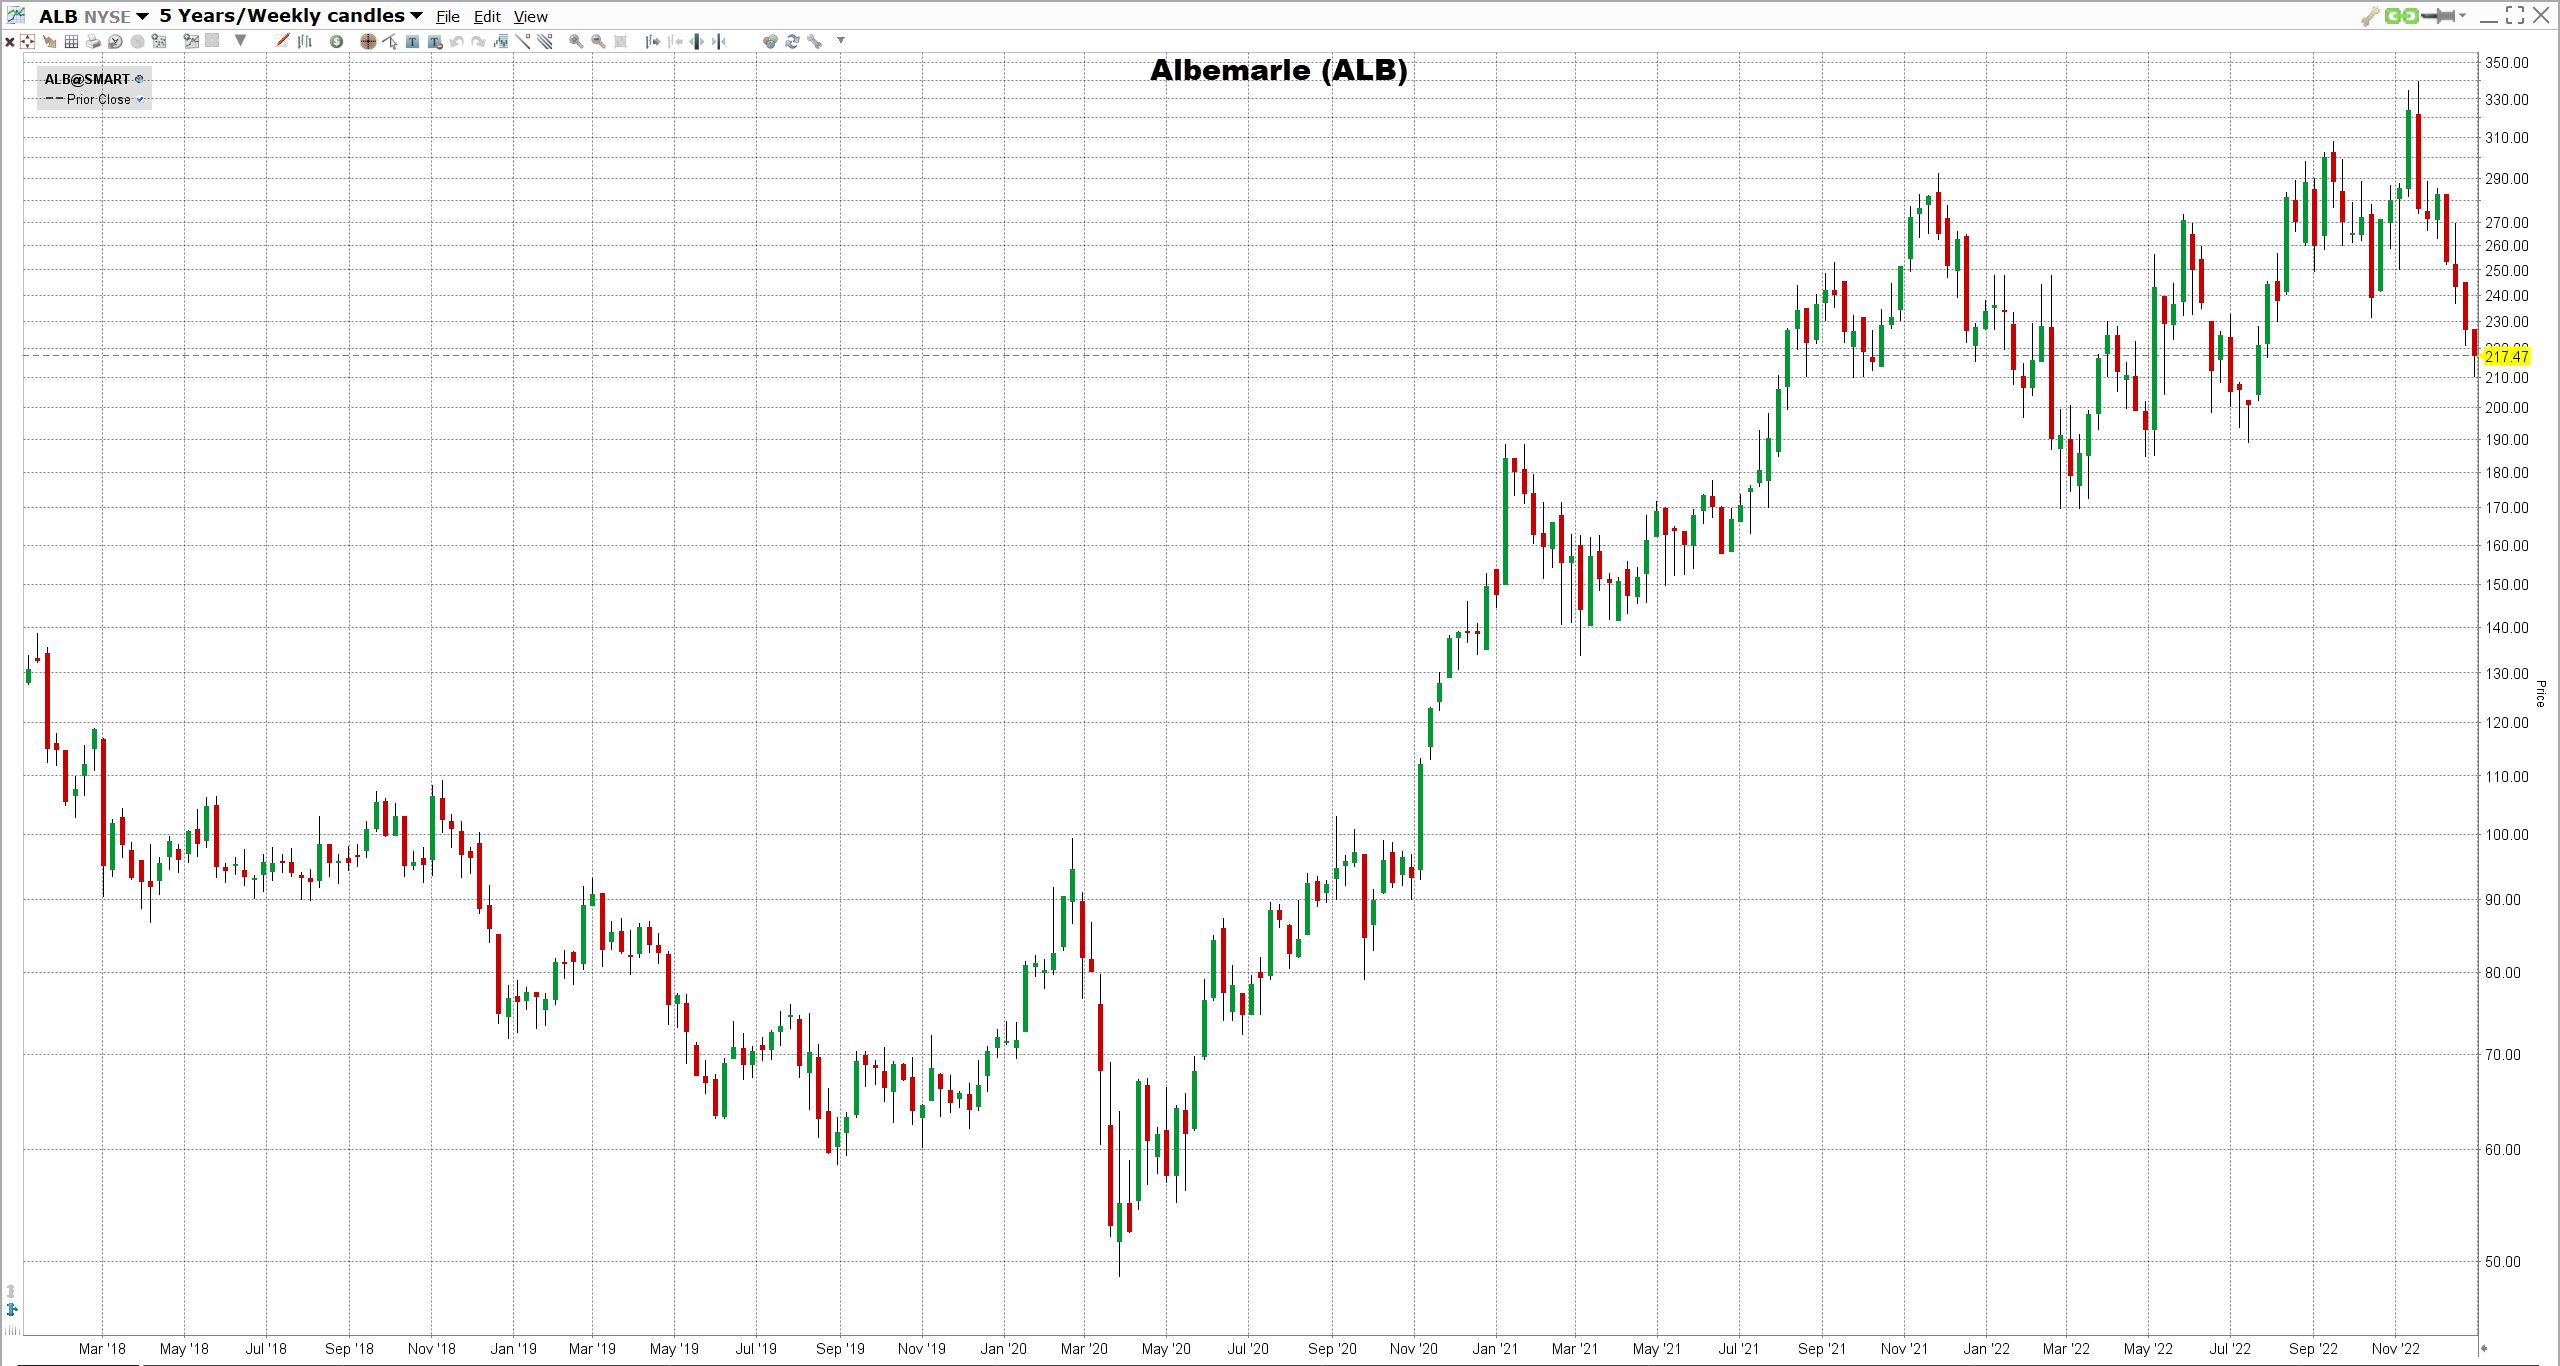Click the green chain link icon

(2401, 16)
